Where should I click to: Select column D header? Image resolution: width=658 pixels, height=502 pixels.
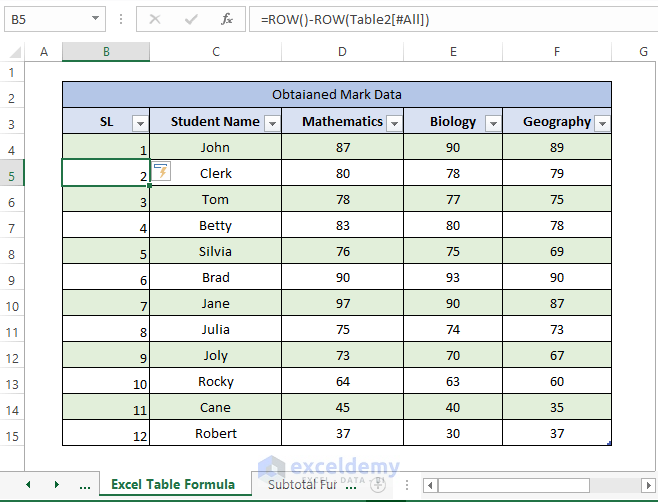coord(342,52)
